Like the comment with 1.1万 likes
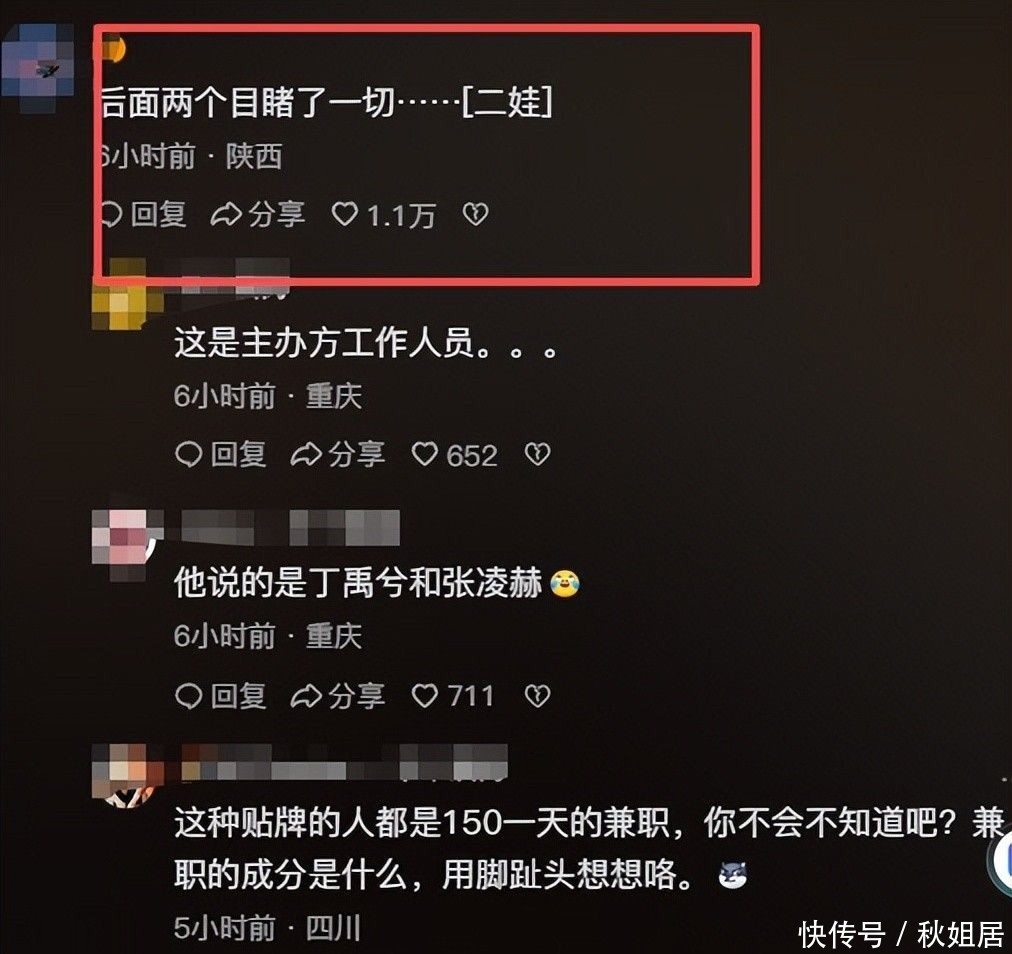The height and width of the screenshot is (954, 1012). coord(383,215)
